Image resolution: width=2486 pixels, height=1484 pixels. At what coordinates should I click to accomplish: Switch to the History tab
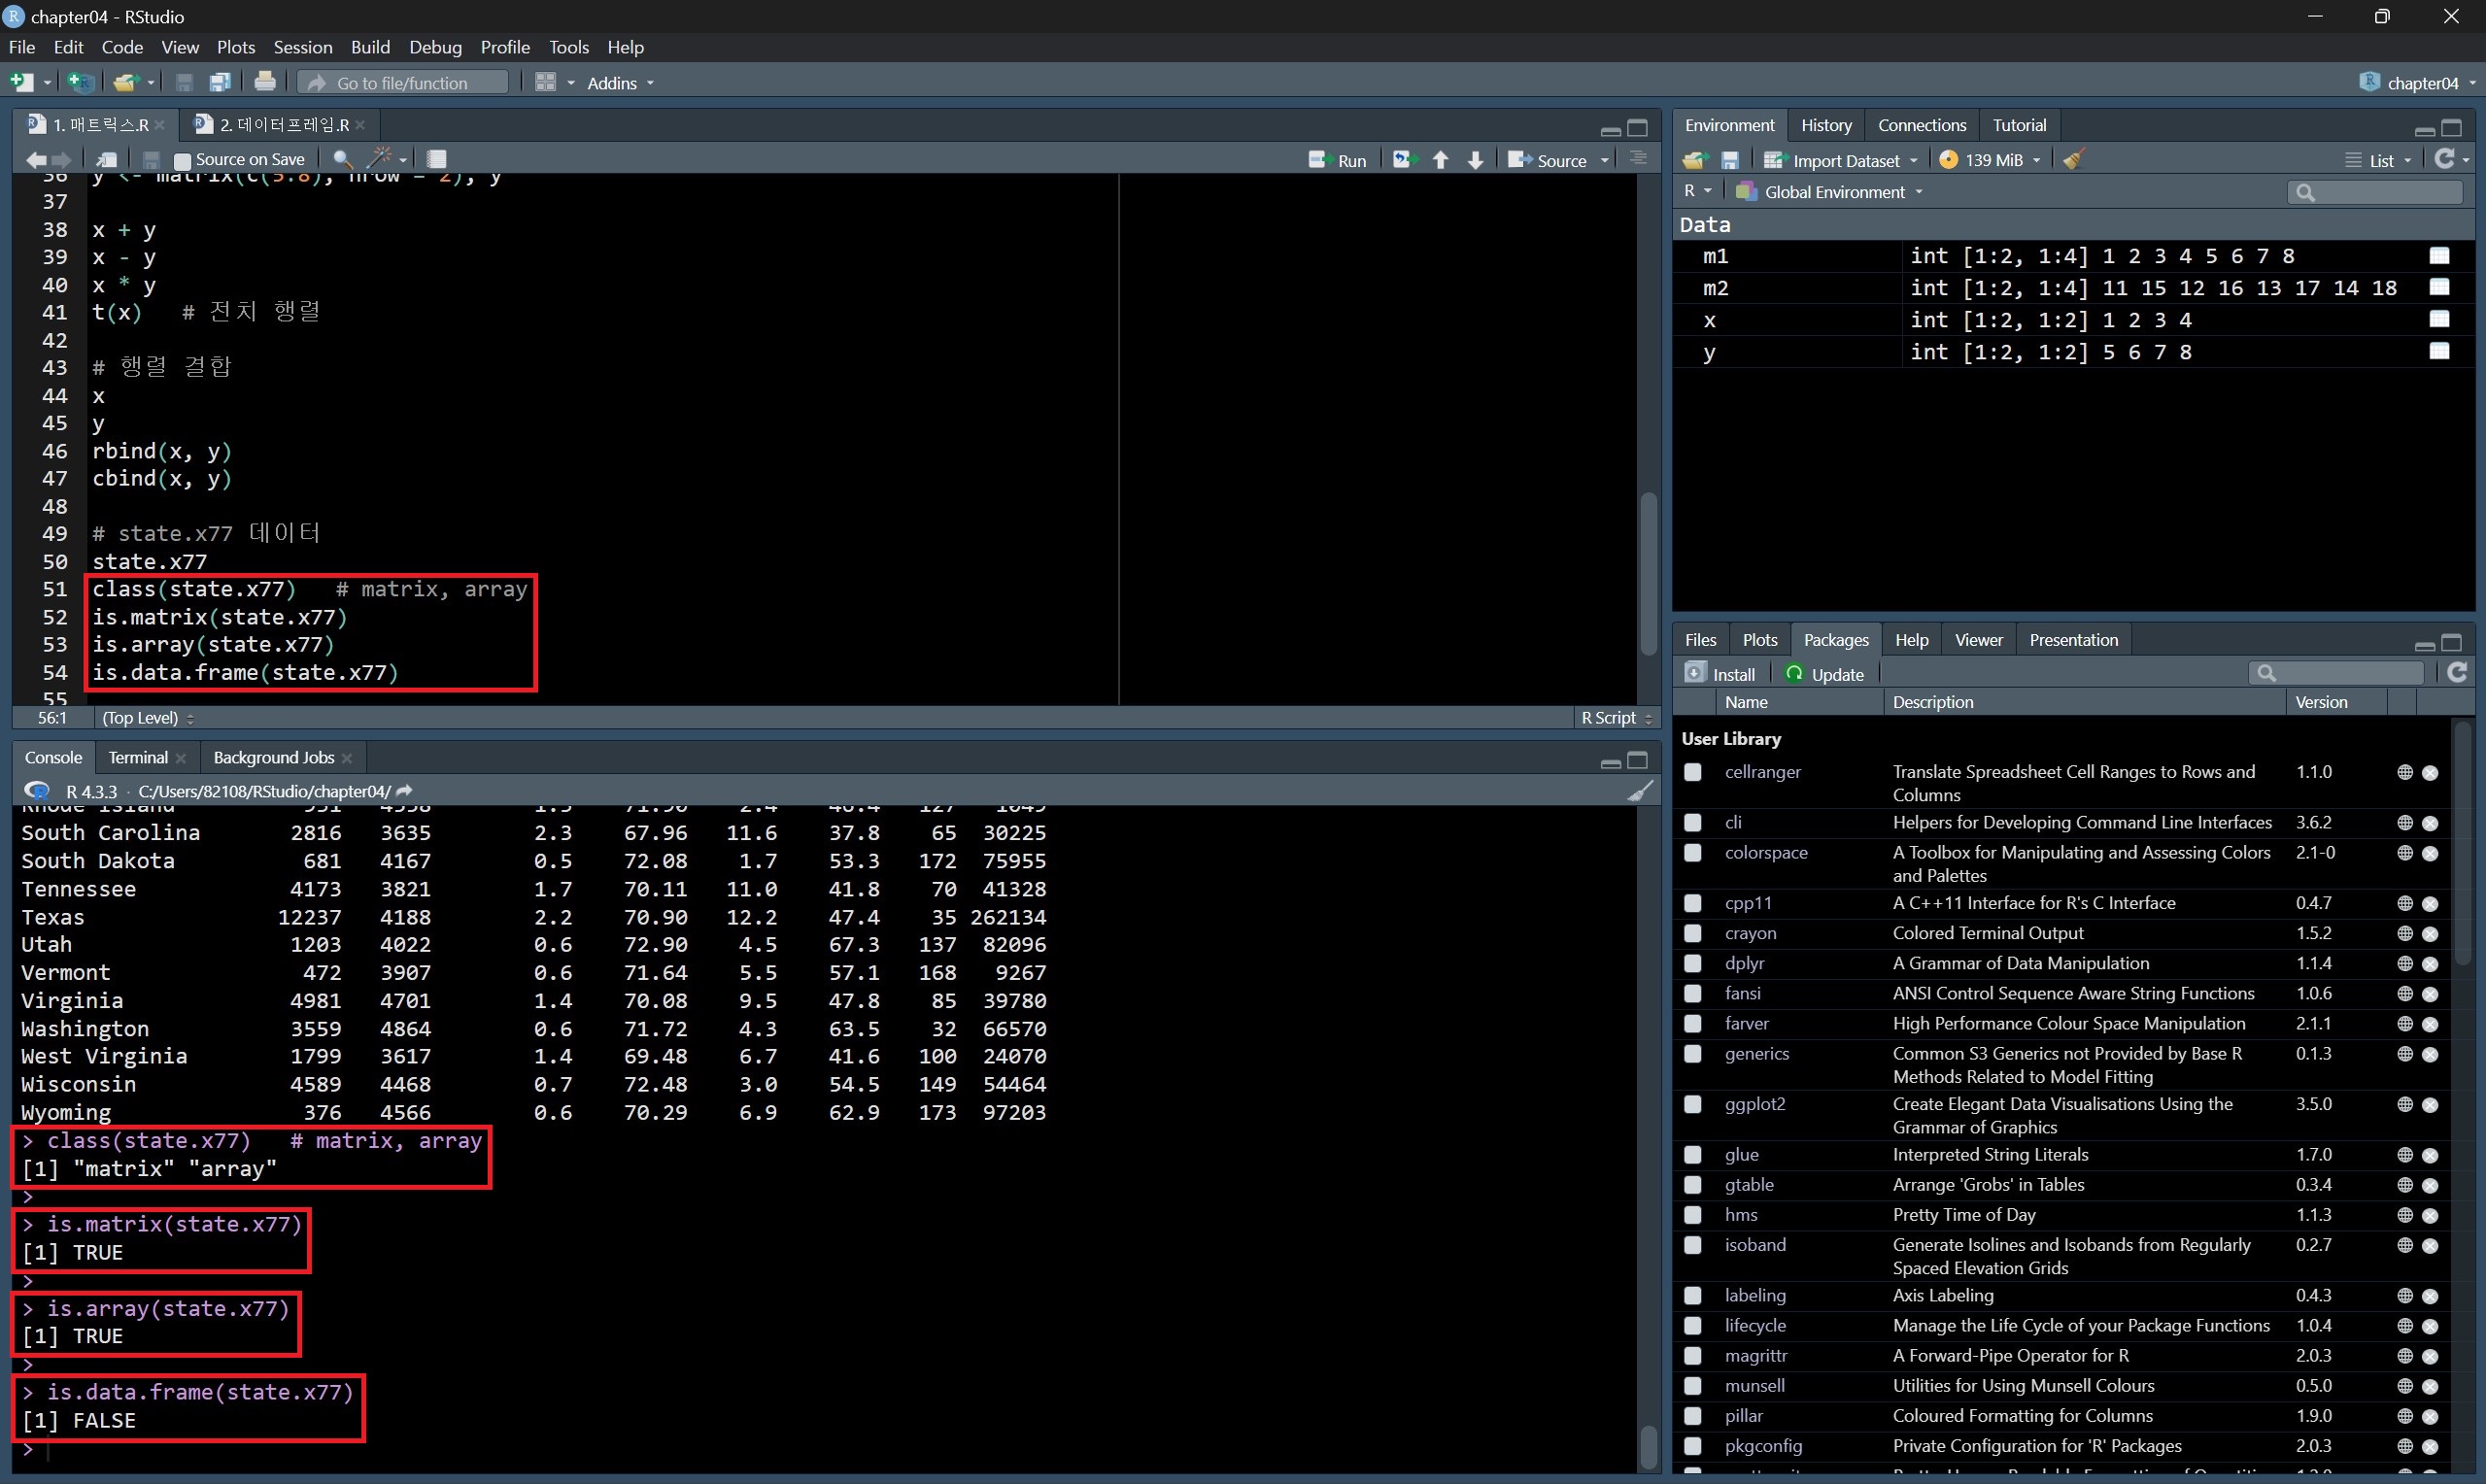(x=1825, y=125)
